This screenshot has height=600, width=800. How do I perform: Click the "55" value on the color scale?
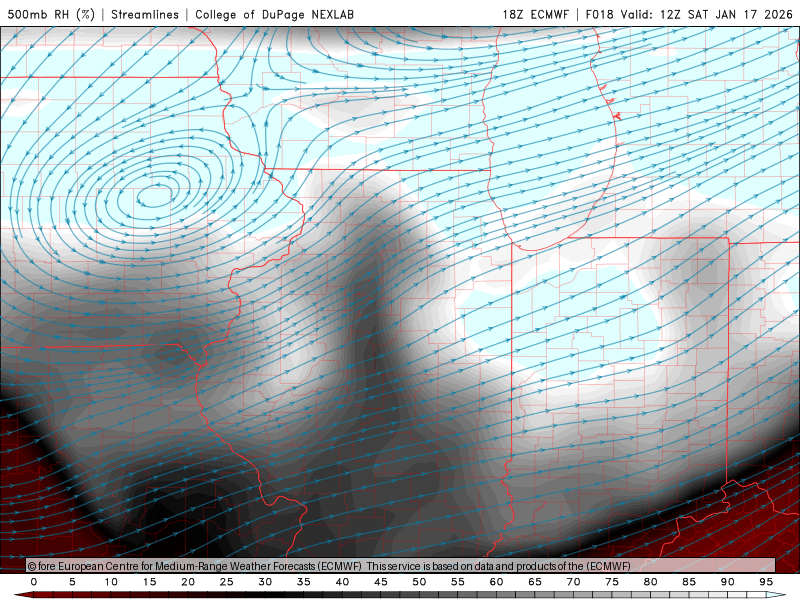(458, 582)
